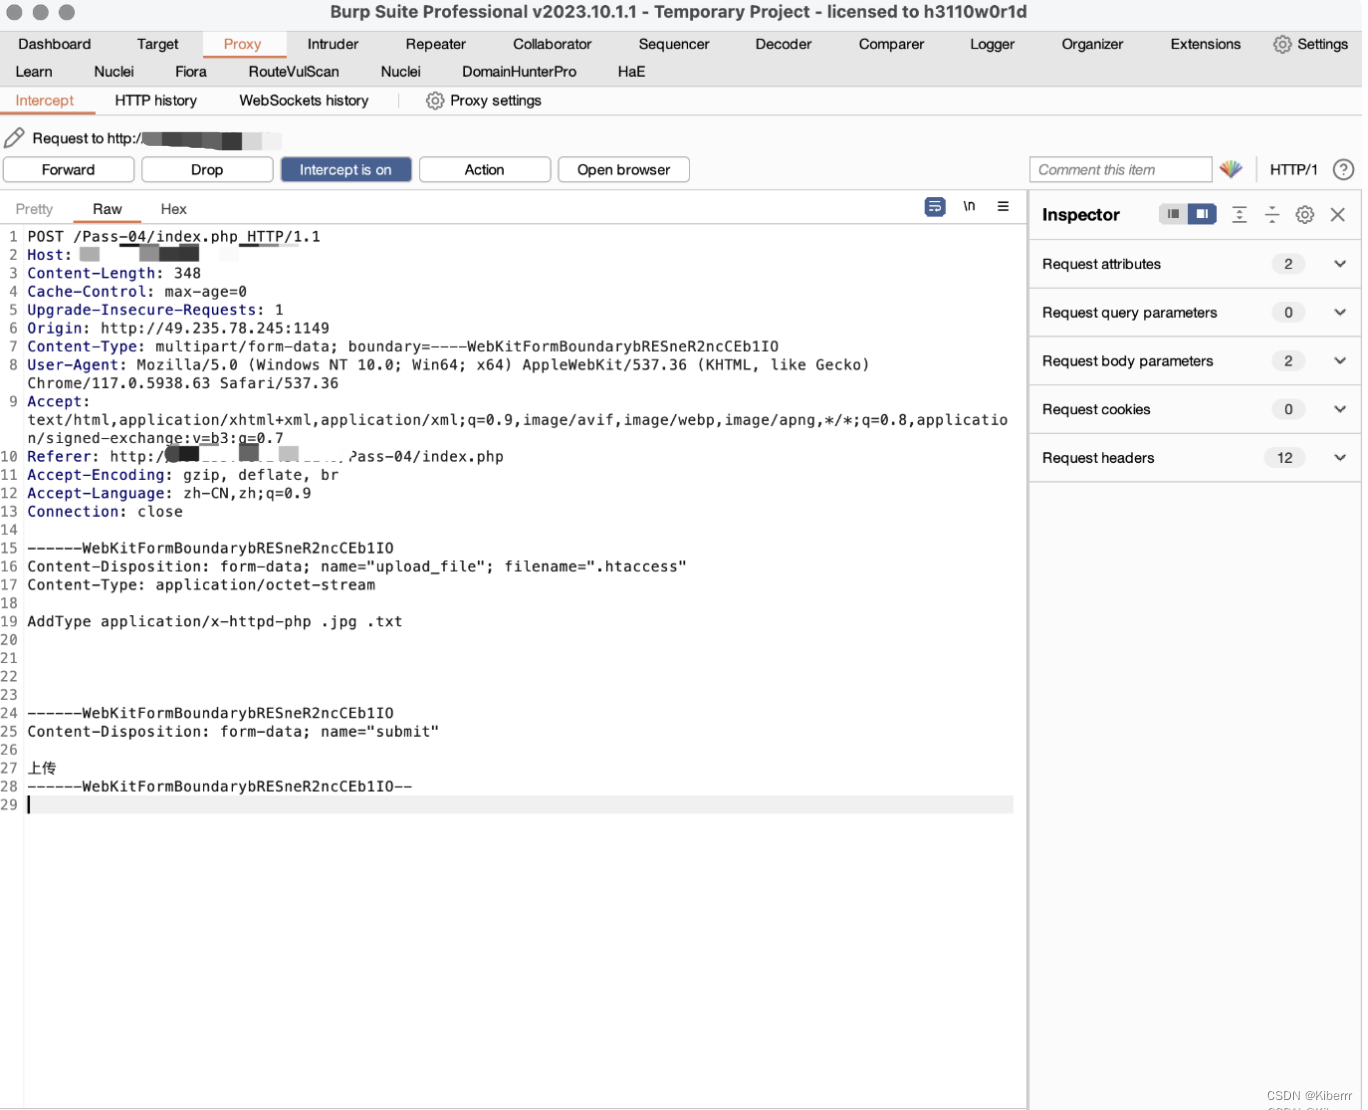Viewport: 1368px width, 1110px height.
Task: Switch to the Dashboard tab
Action: [55, 44]
